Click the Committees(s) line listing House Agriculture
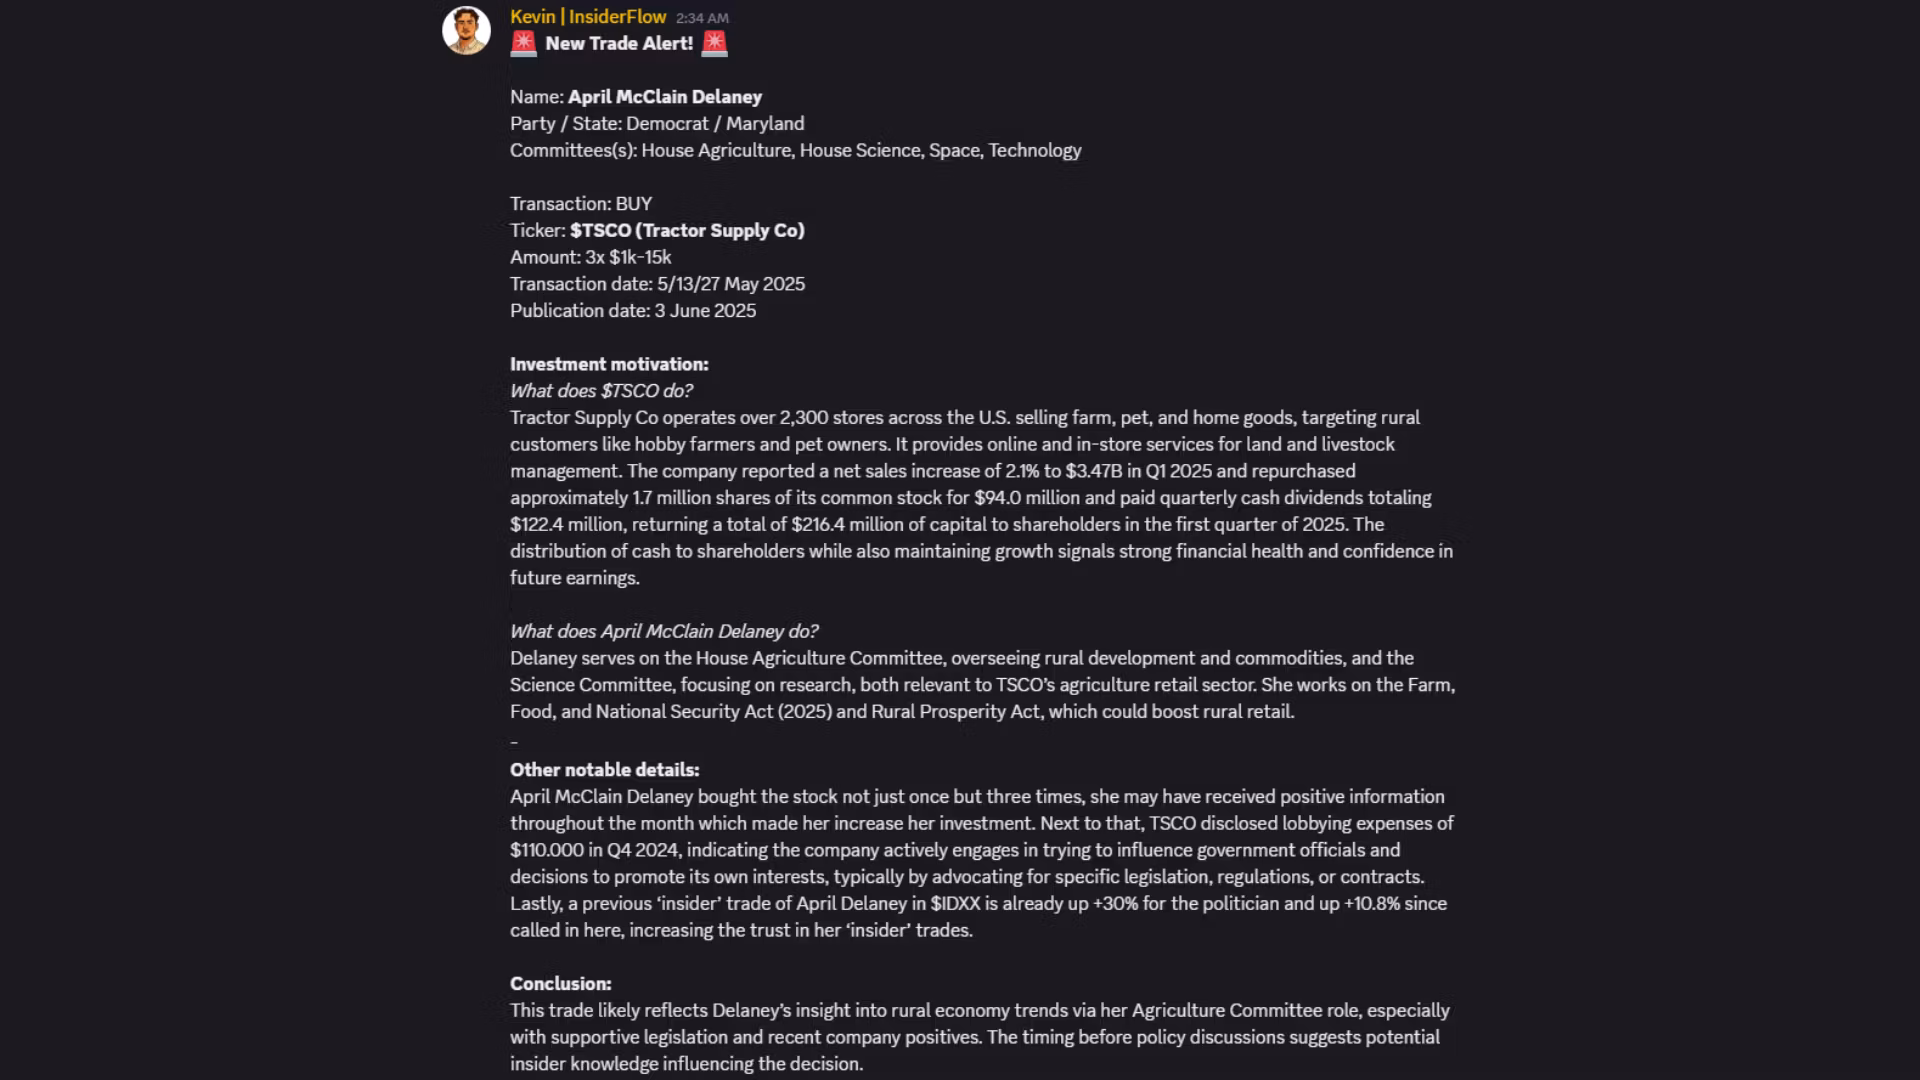The width and height of the screenshot is (1920, 1080). 796,151
